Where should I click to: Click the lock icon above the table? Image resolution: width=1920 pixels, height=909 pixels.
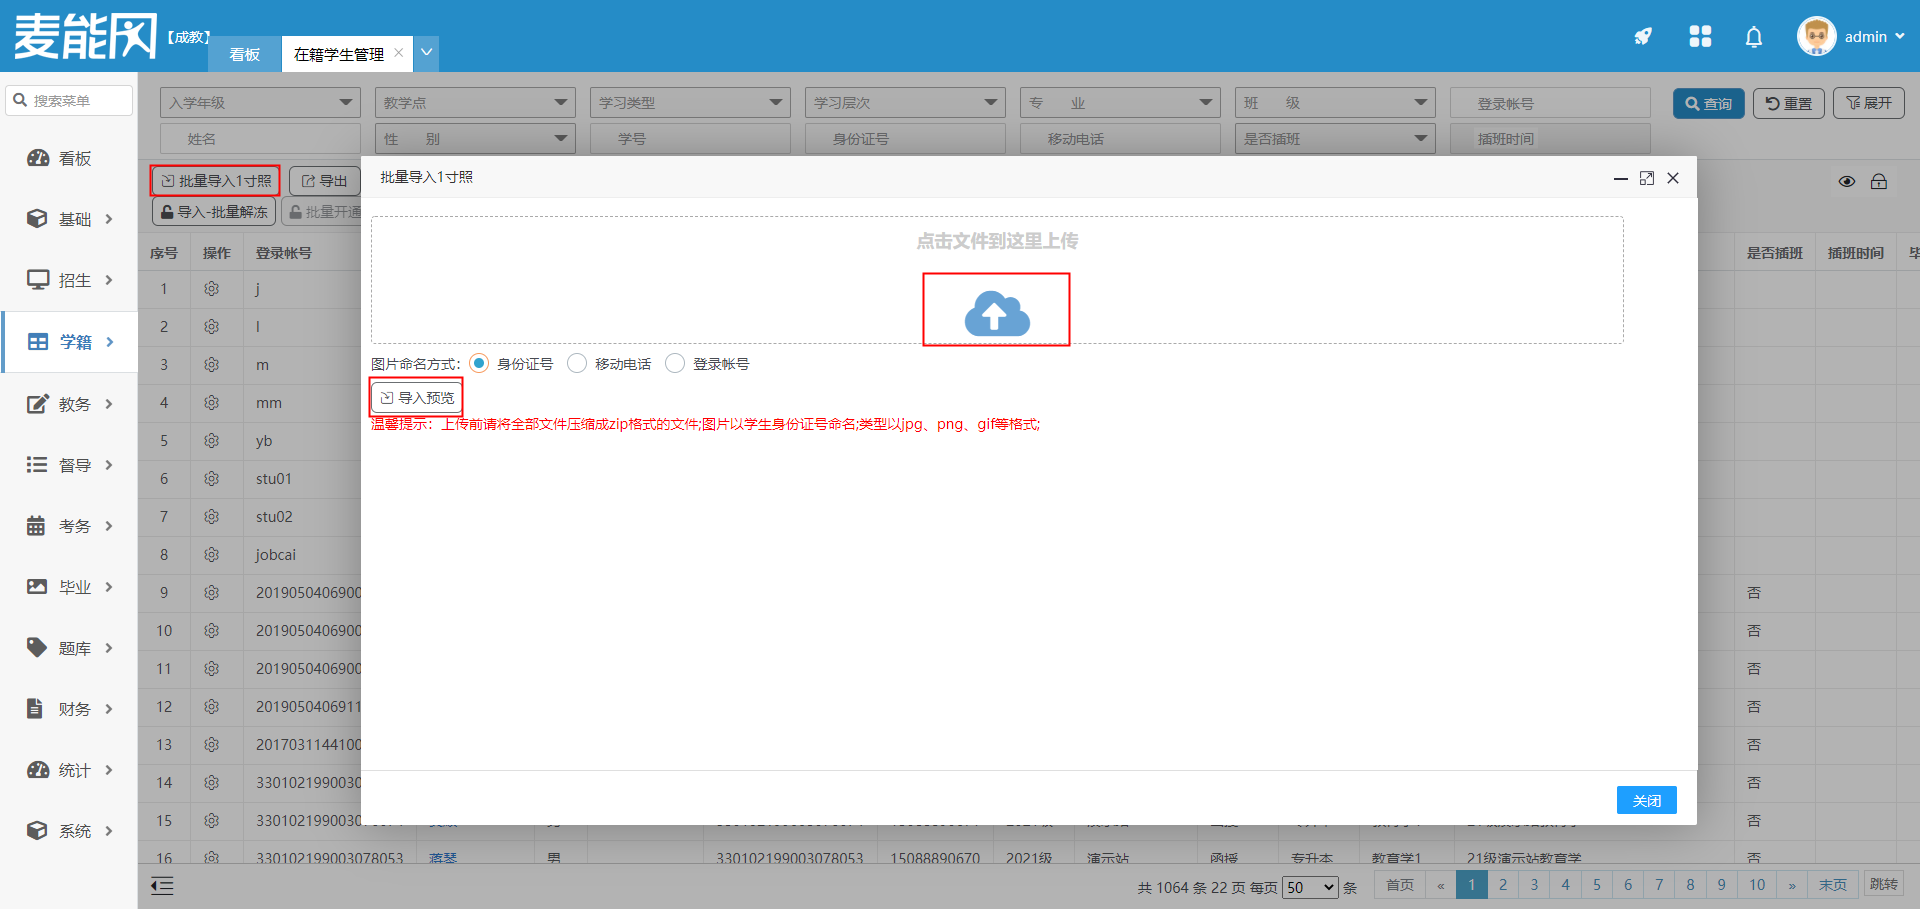tap(1879, 182)
